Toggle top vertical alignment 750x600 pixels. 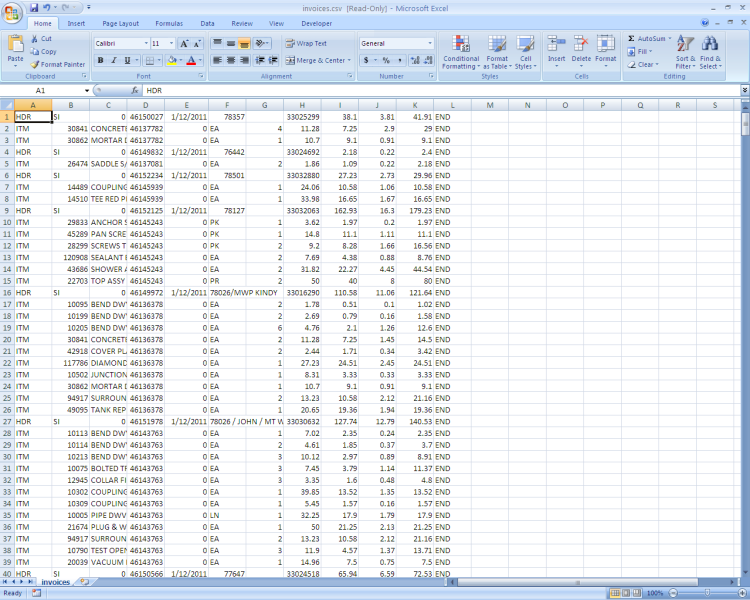[x=217, y=44]
